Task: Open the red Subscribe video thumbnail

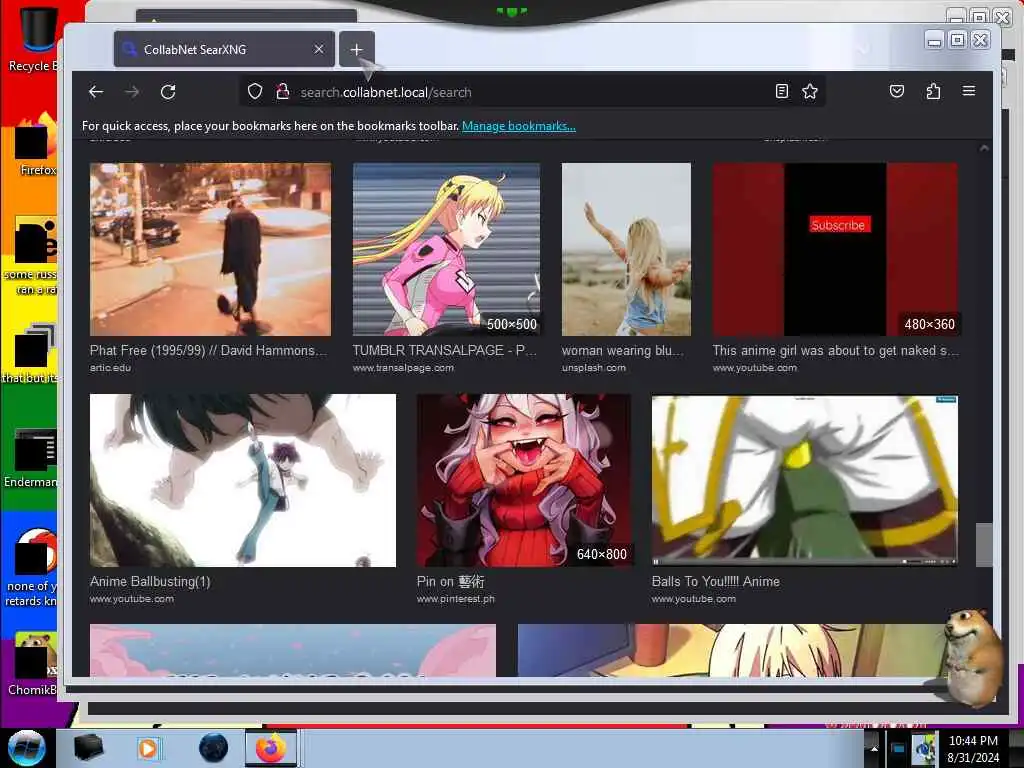Action: (835, 249)
